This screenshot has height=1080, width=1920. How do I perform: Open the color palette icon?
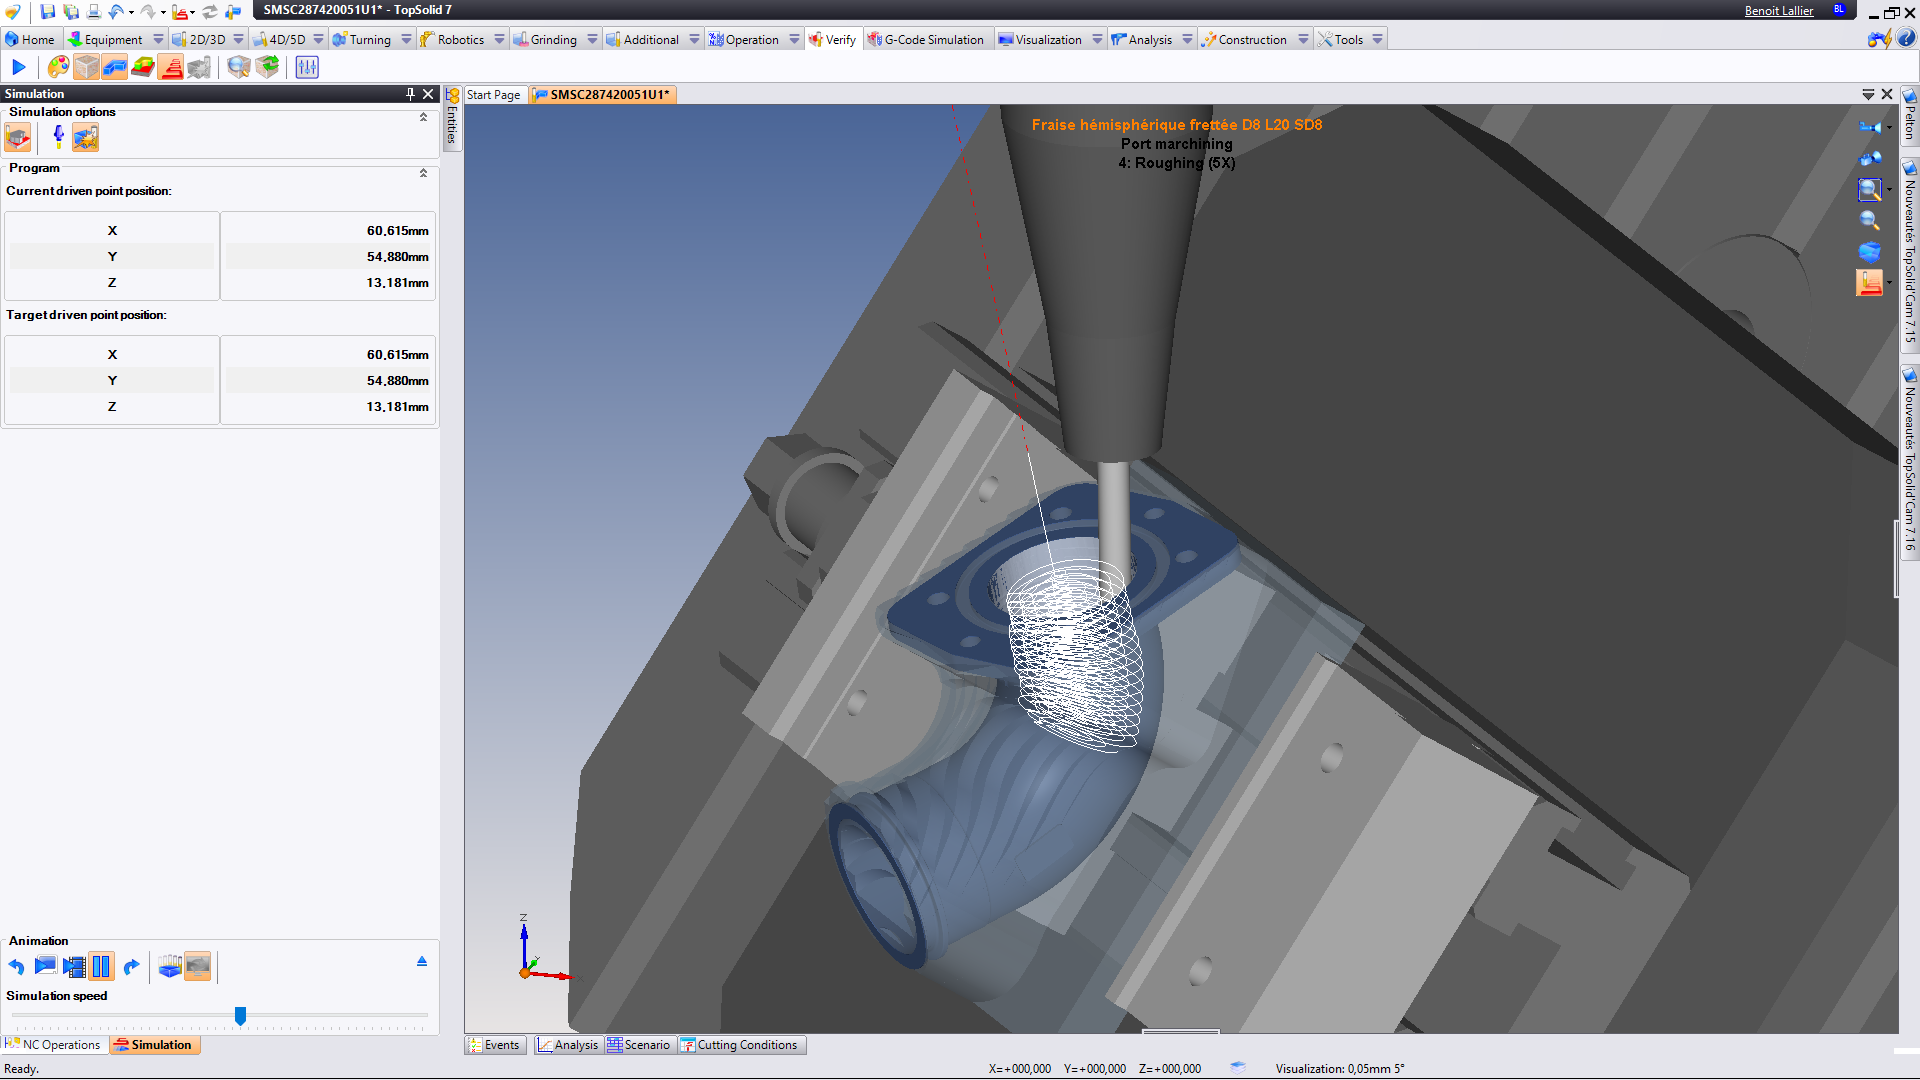click(x=58, y=67)
